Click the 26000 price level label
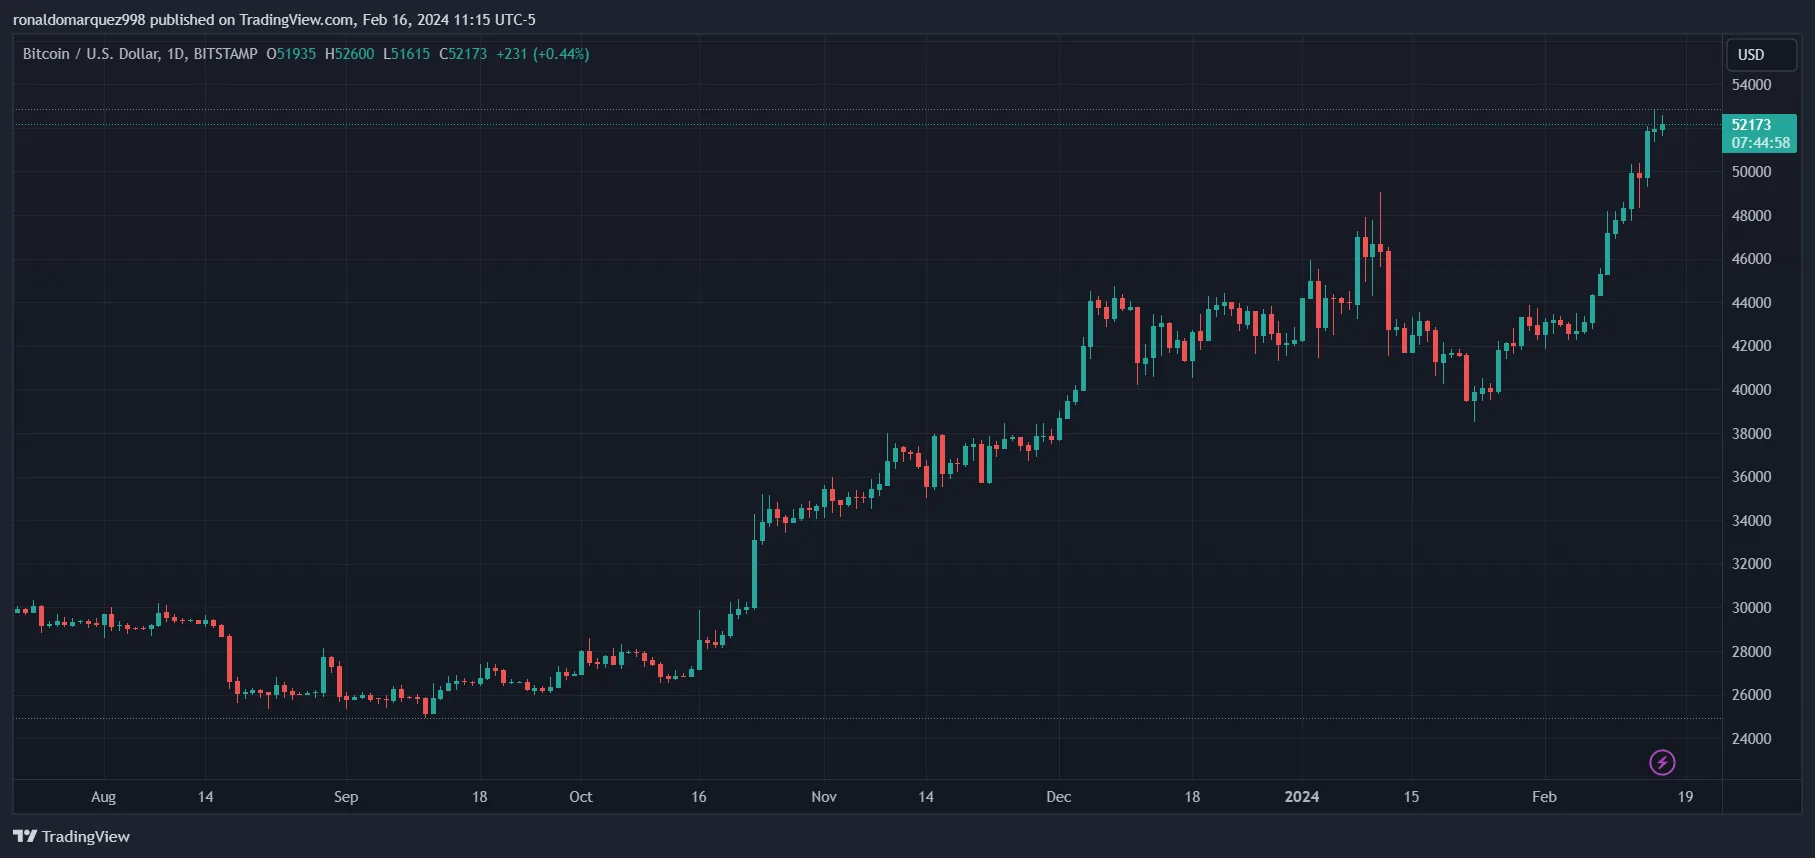 click(x=1751, y=695)
